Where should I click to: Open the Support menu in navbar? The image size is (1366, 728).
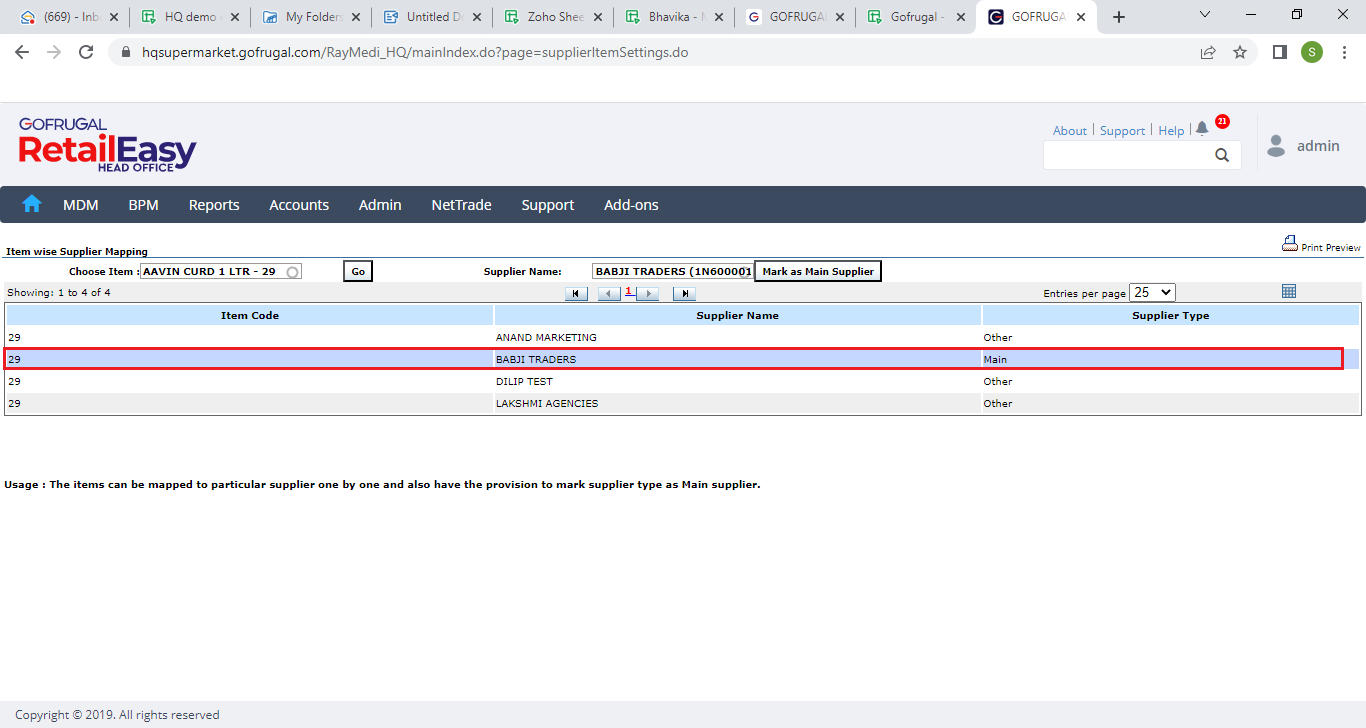pyautogui.click(x=547, y=205)
